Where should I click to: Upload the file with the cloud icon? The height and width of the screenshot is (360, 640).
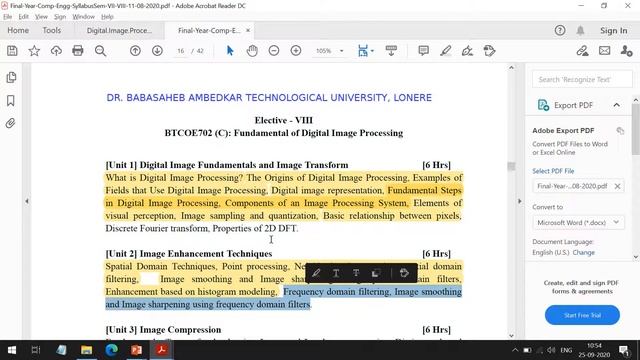(x=56, y=51)
